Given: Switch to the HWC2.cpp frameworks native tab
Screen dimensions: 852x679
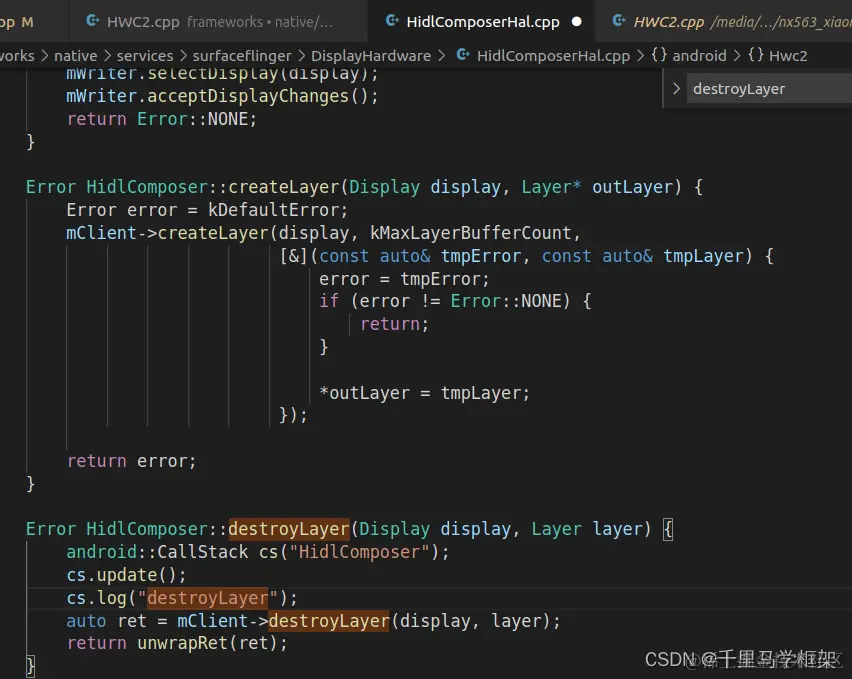Looking at the screenshot, I should click(217, 22).
